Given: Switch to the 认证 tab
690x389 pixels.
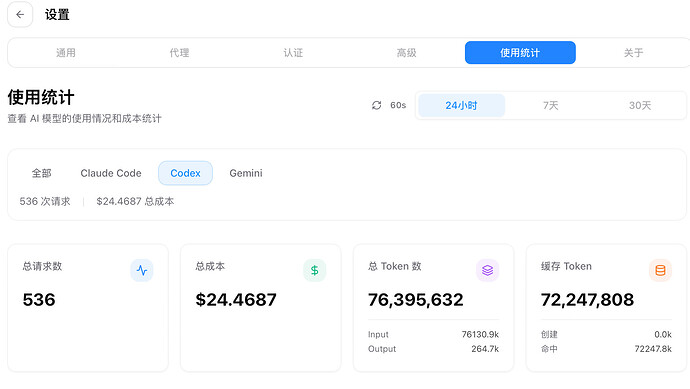Looking at the screenshot, I should click(293, 53).
